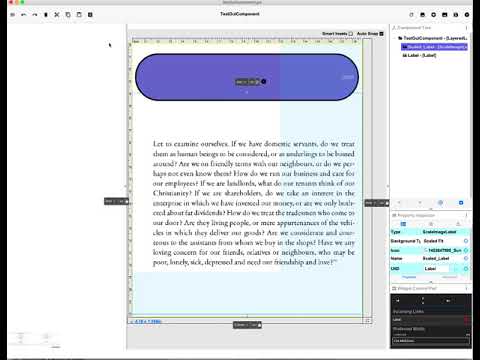Click the left arrow icon in the Widget Control Pad
This screenshot has width=480, height=360.
tap(398, 301)
